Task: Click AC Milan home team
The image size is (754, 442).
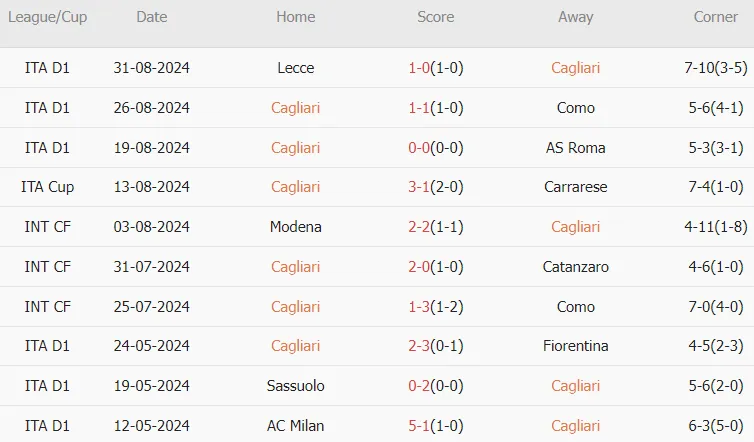Action: click(295, 426)
